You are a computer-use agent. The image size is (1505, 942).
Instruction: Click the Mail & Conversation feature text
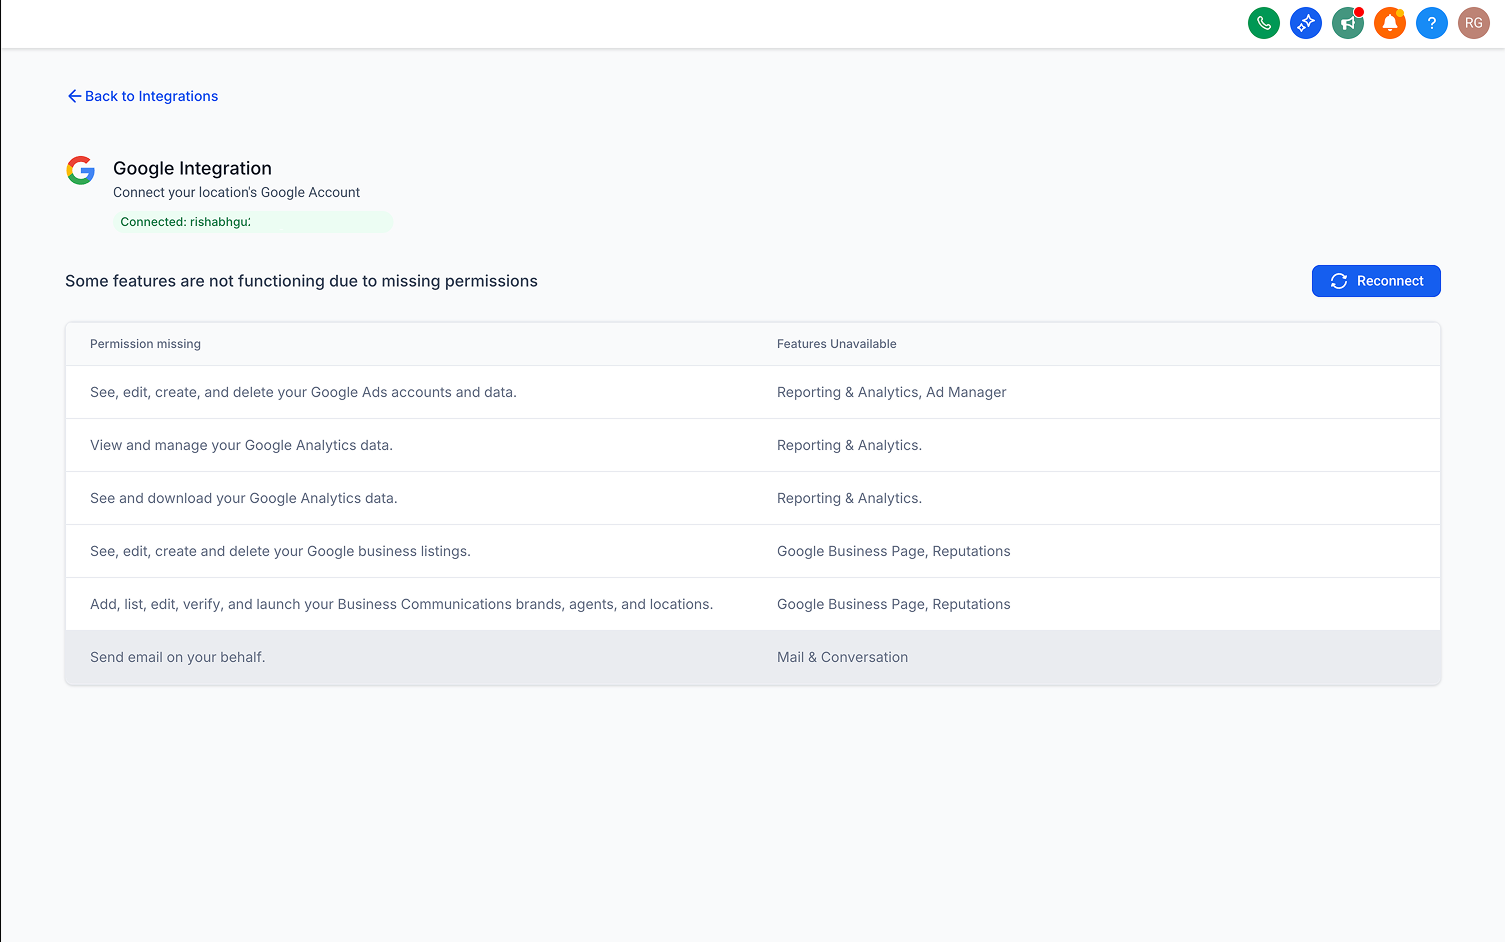coord(842,657)
